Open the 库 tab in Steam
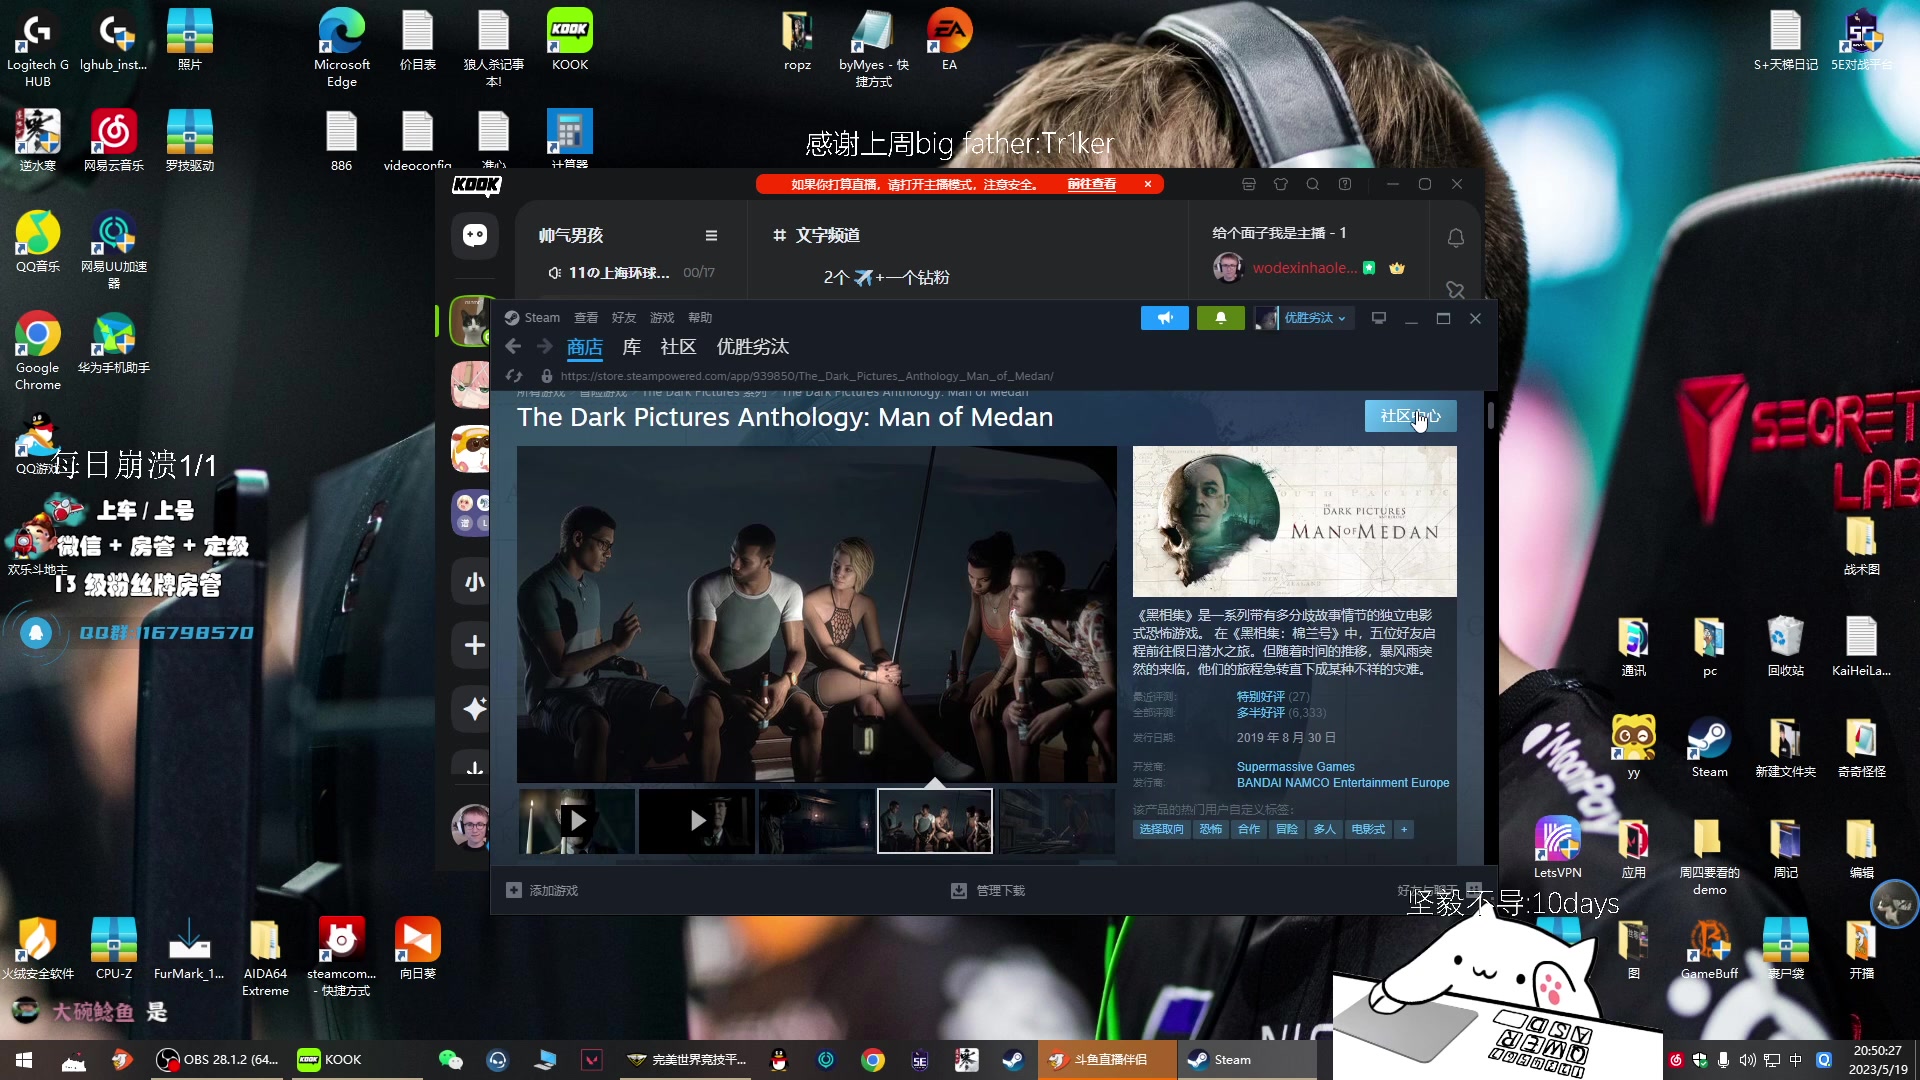1920x1080 pixels. pyautogui.click(x=631, y=347)
